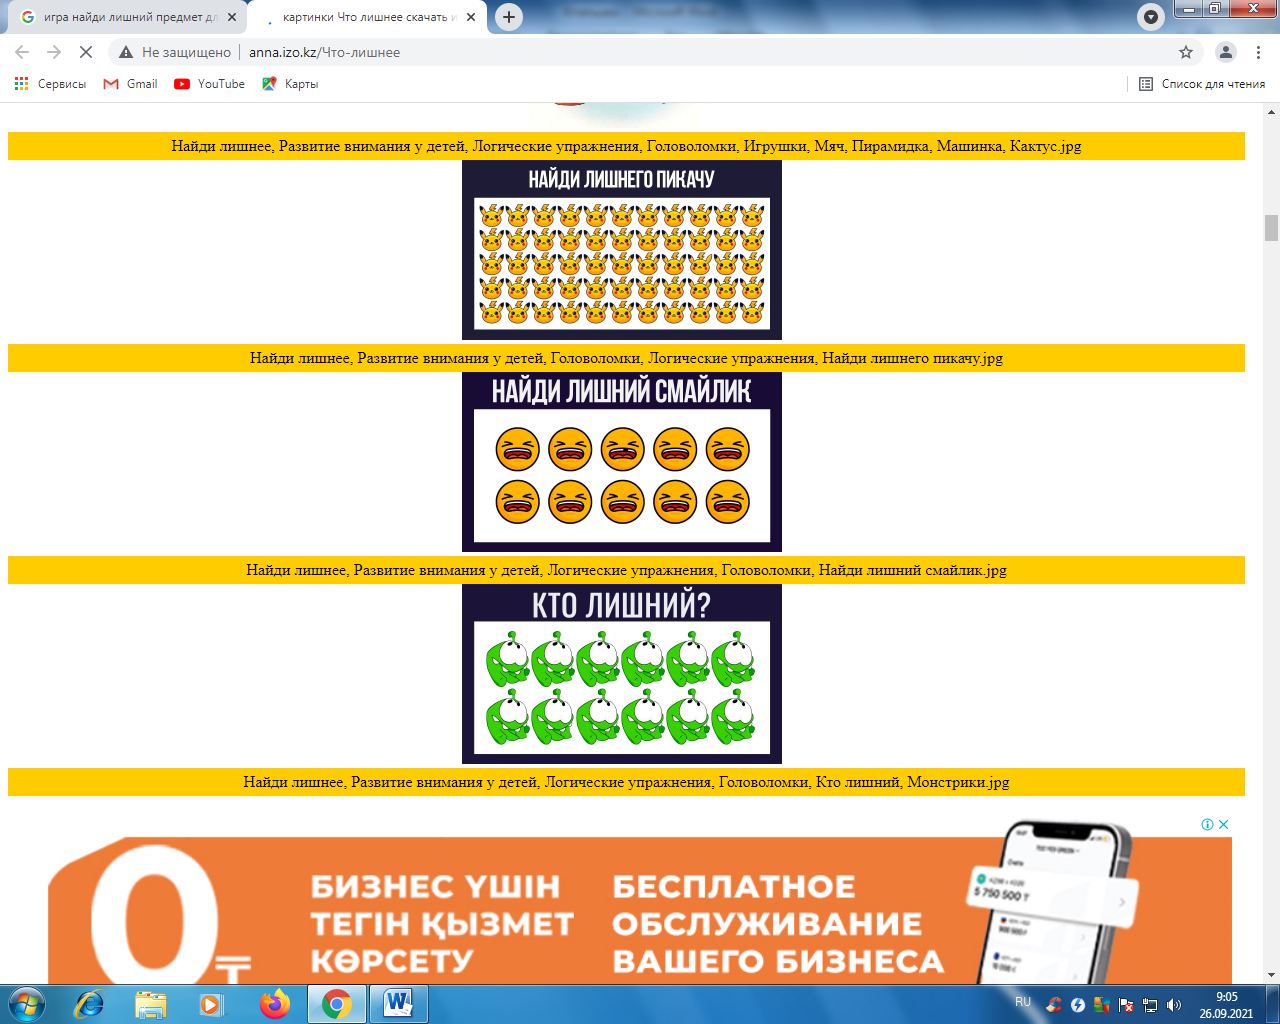Open the 'Кто лишний?' monsters image

[622, 674]
